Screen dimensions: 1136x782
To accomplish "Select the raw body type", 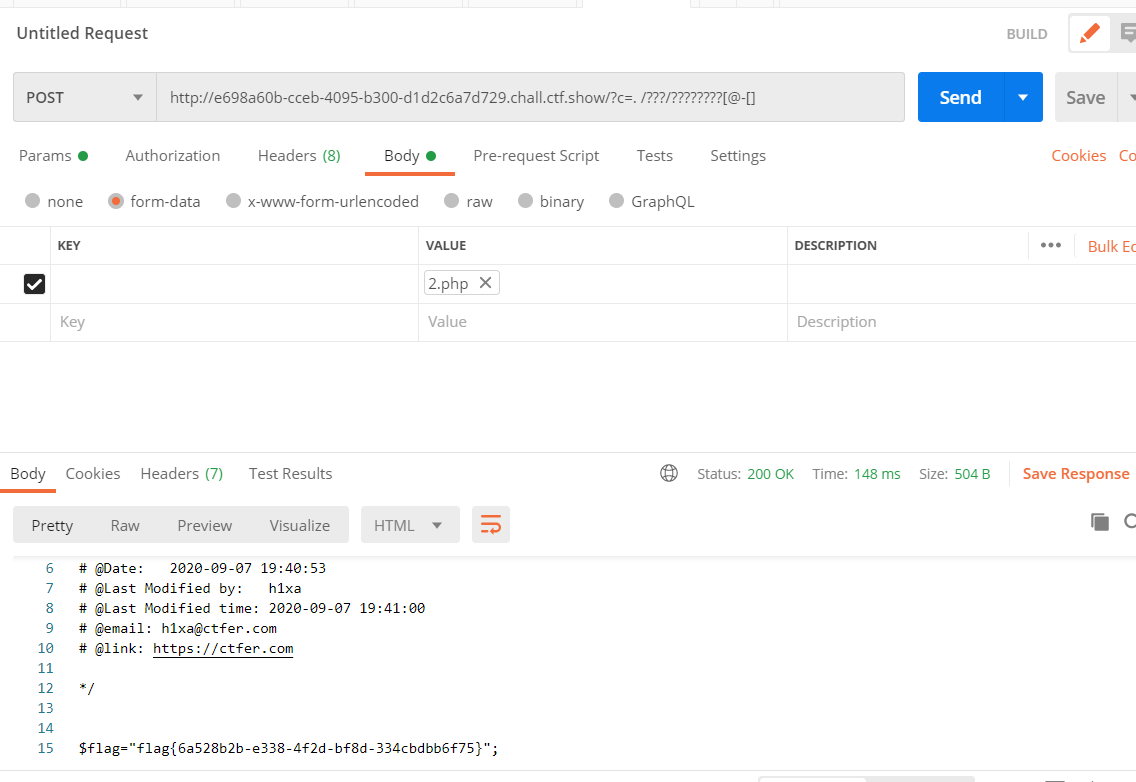I will coord(451,201).
